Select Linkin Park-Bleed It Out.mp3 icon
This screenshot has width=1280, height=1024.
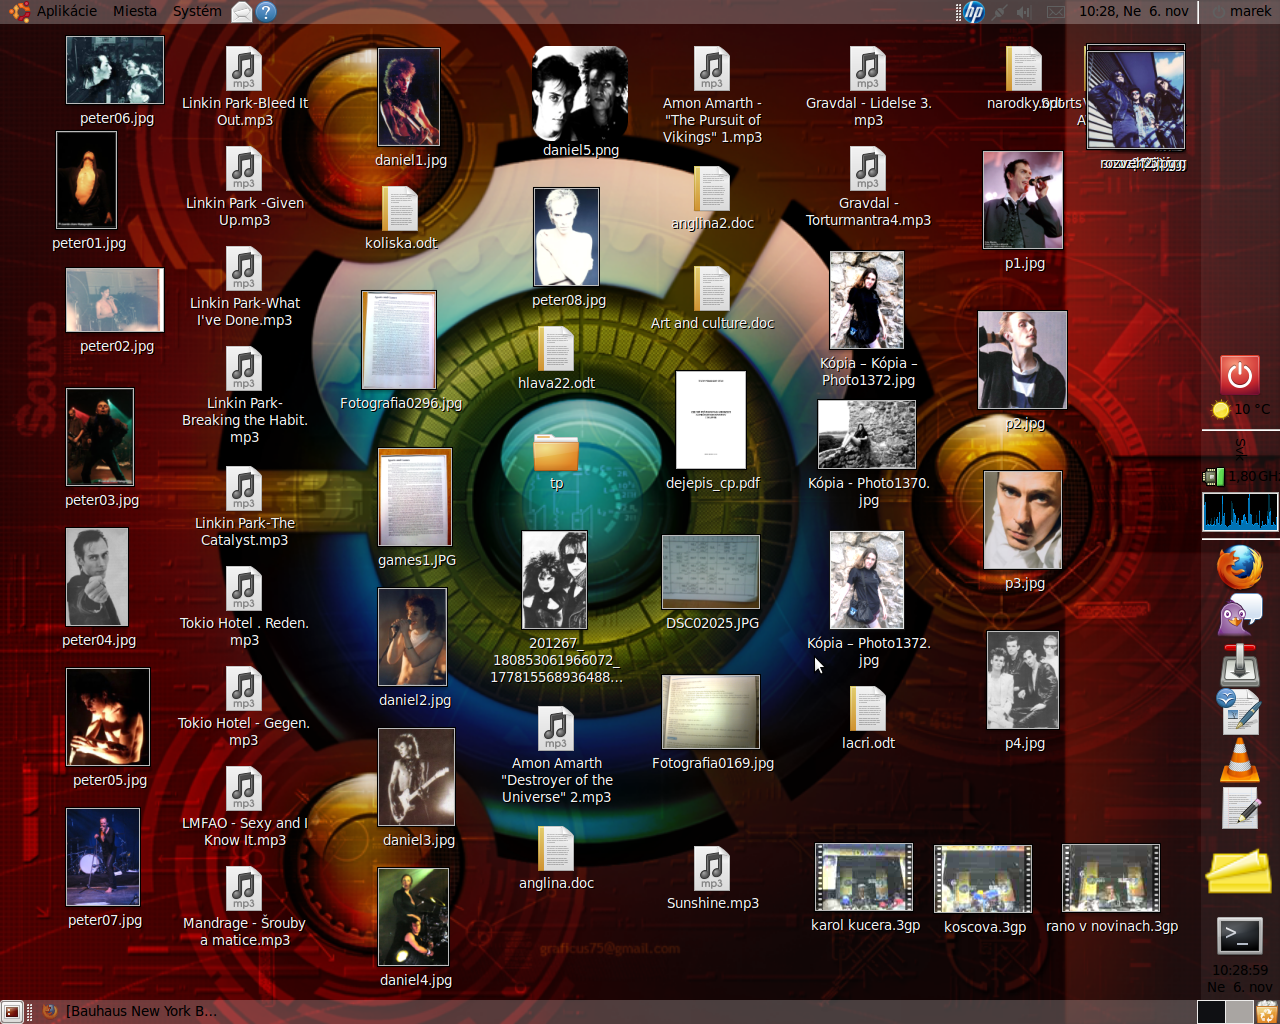(244, 69)
